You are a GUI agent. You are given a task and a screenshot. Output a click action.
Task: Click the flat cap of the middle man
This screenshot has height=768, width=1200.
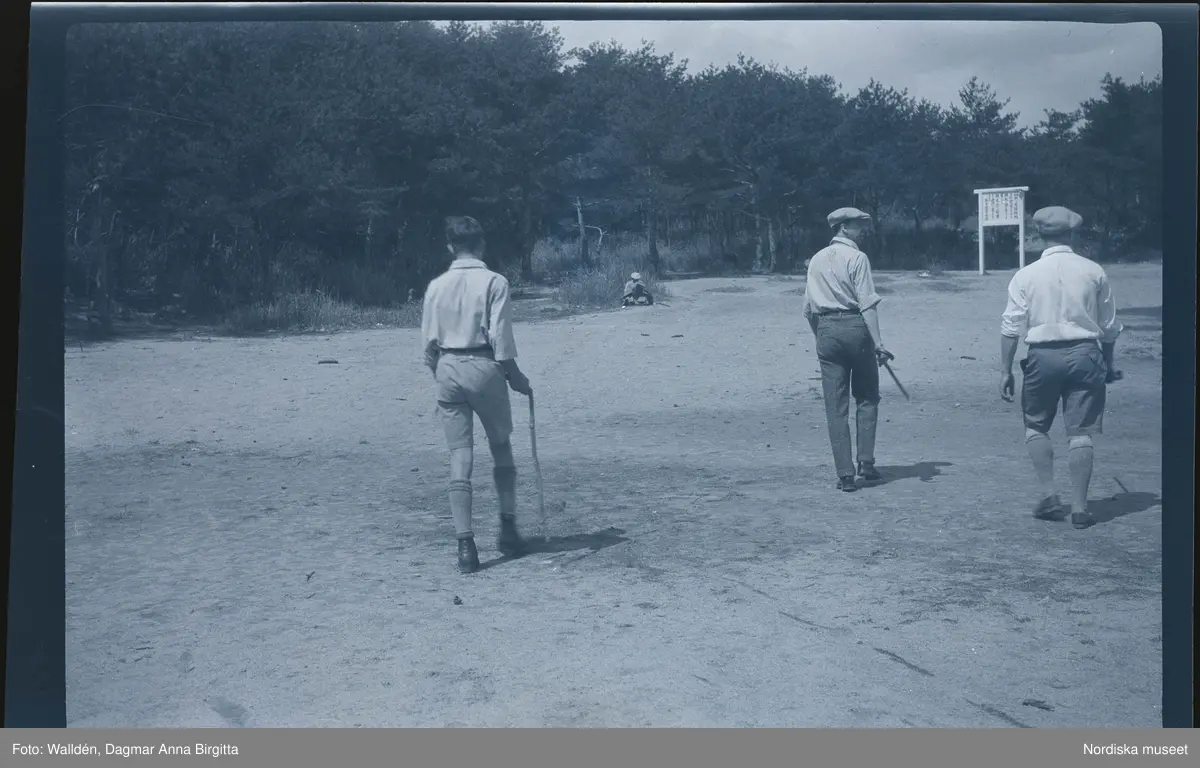pos(848,215)
